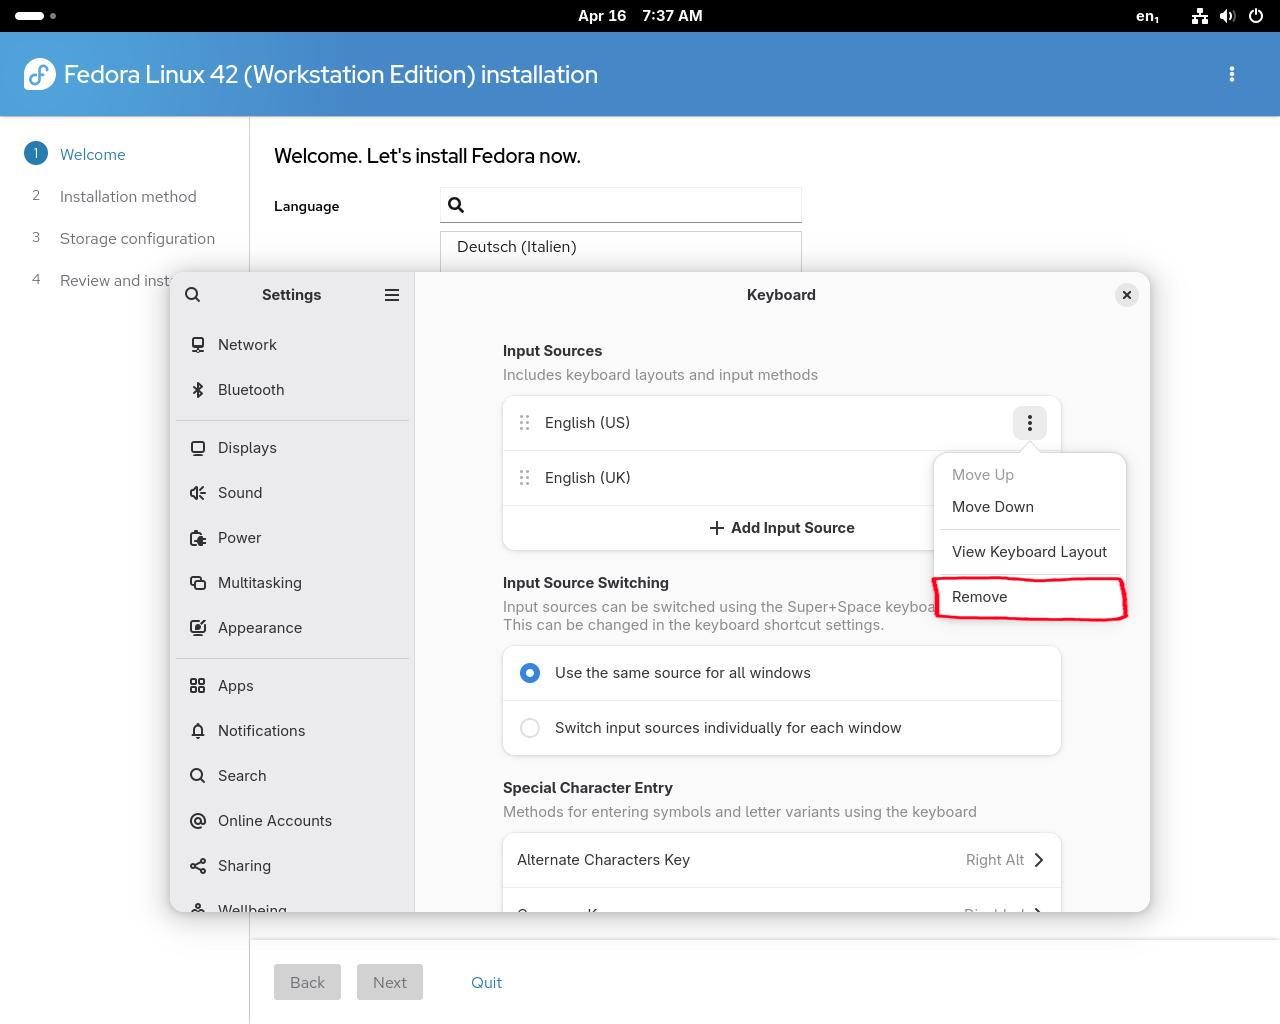The image size is (1280, 1024).
Task: Open the Settings hamburger menu
Action: tap(392, 295)
